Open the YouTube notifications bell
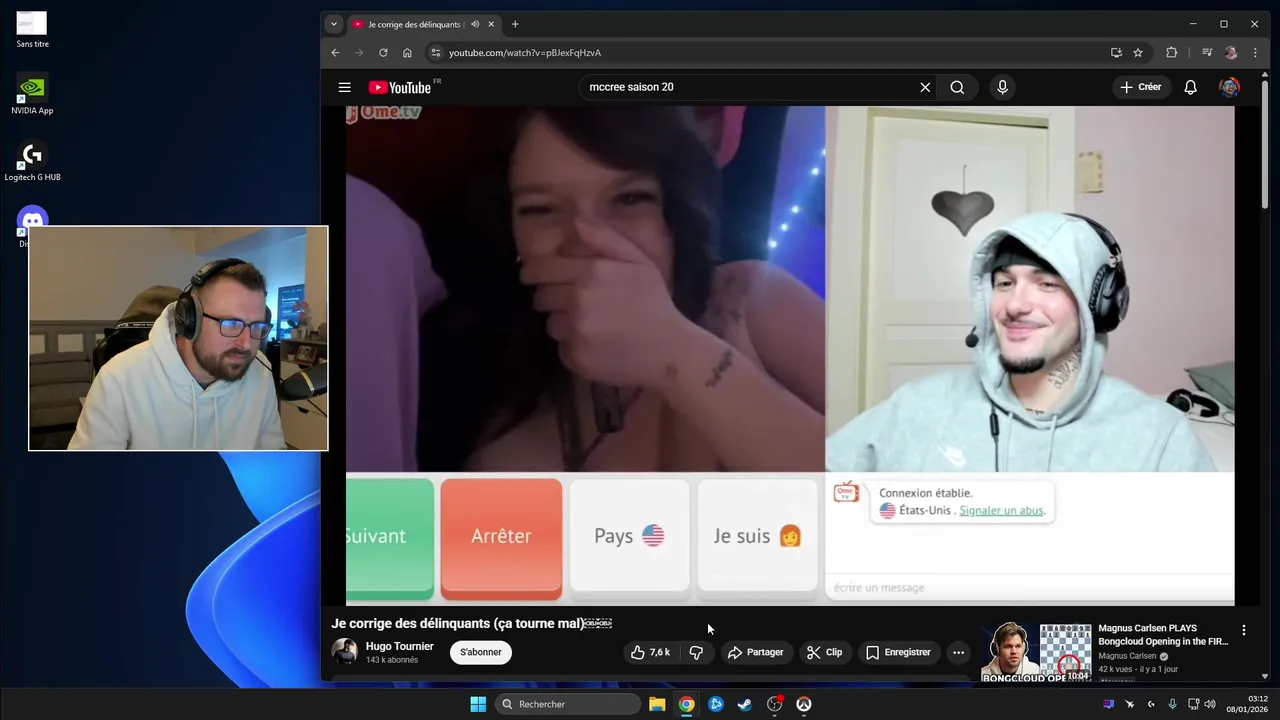Image resolution: width=1280 pixels, height=720 pixels. coord(1190,87)
